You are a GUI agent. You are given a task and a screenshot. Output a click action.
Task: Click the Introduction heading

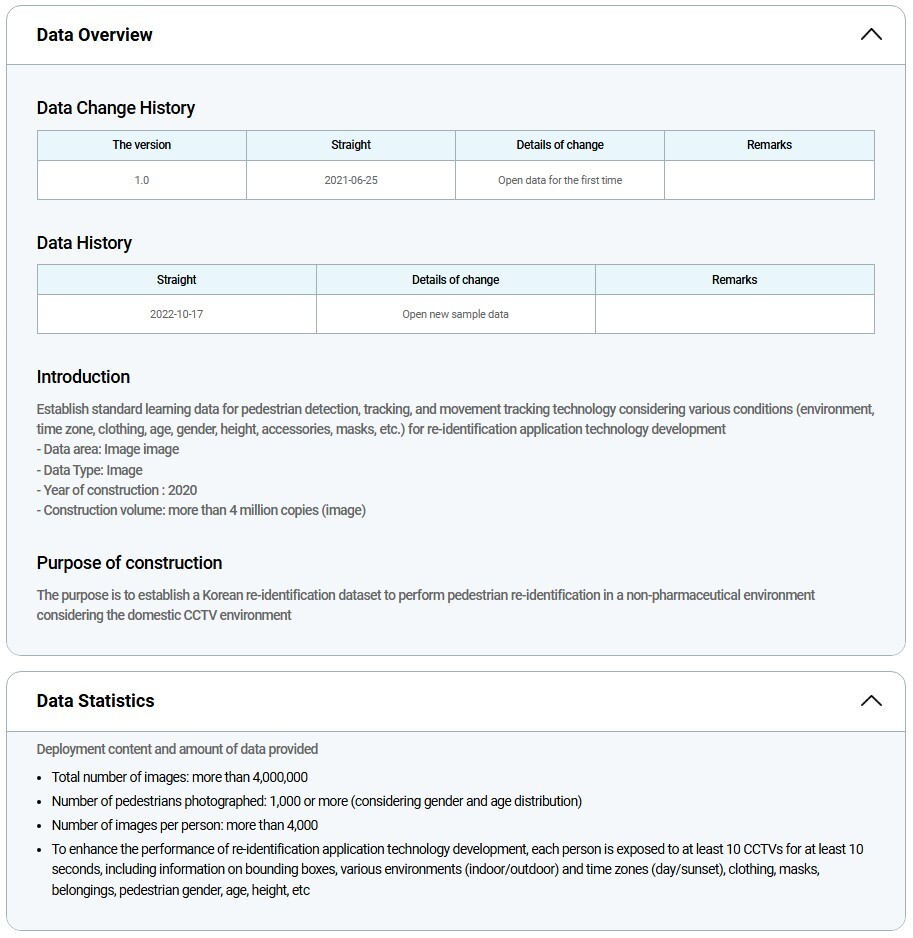click(x=83, y=377)
